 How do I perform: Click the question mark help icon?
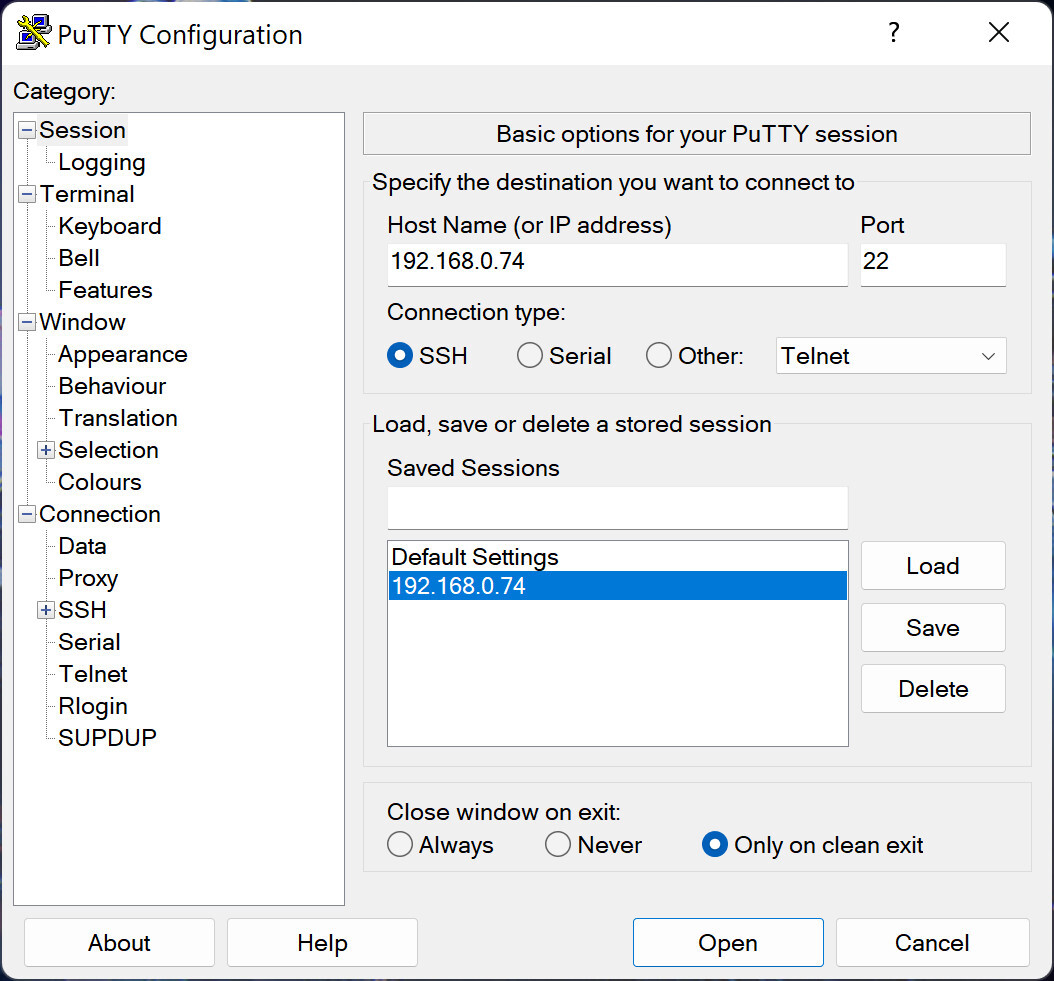click(x=894, y=33)
